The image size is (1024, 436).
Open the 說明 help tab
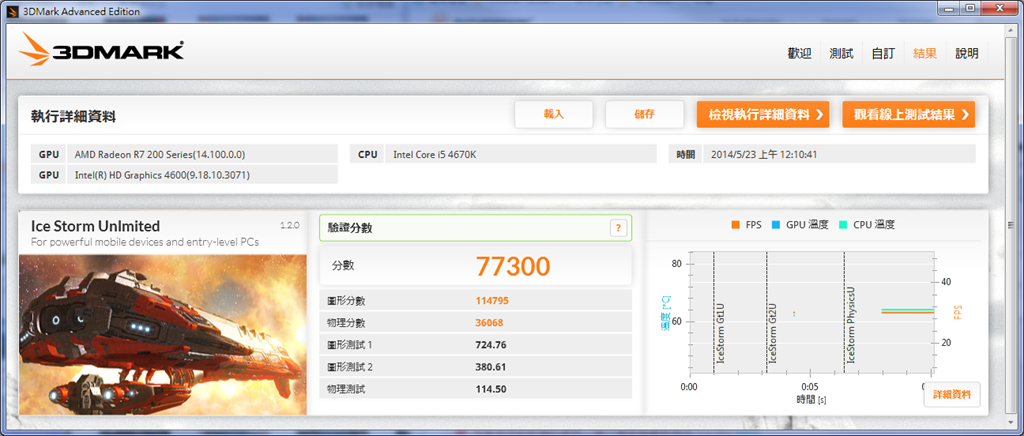[x=967, y=54]
